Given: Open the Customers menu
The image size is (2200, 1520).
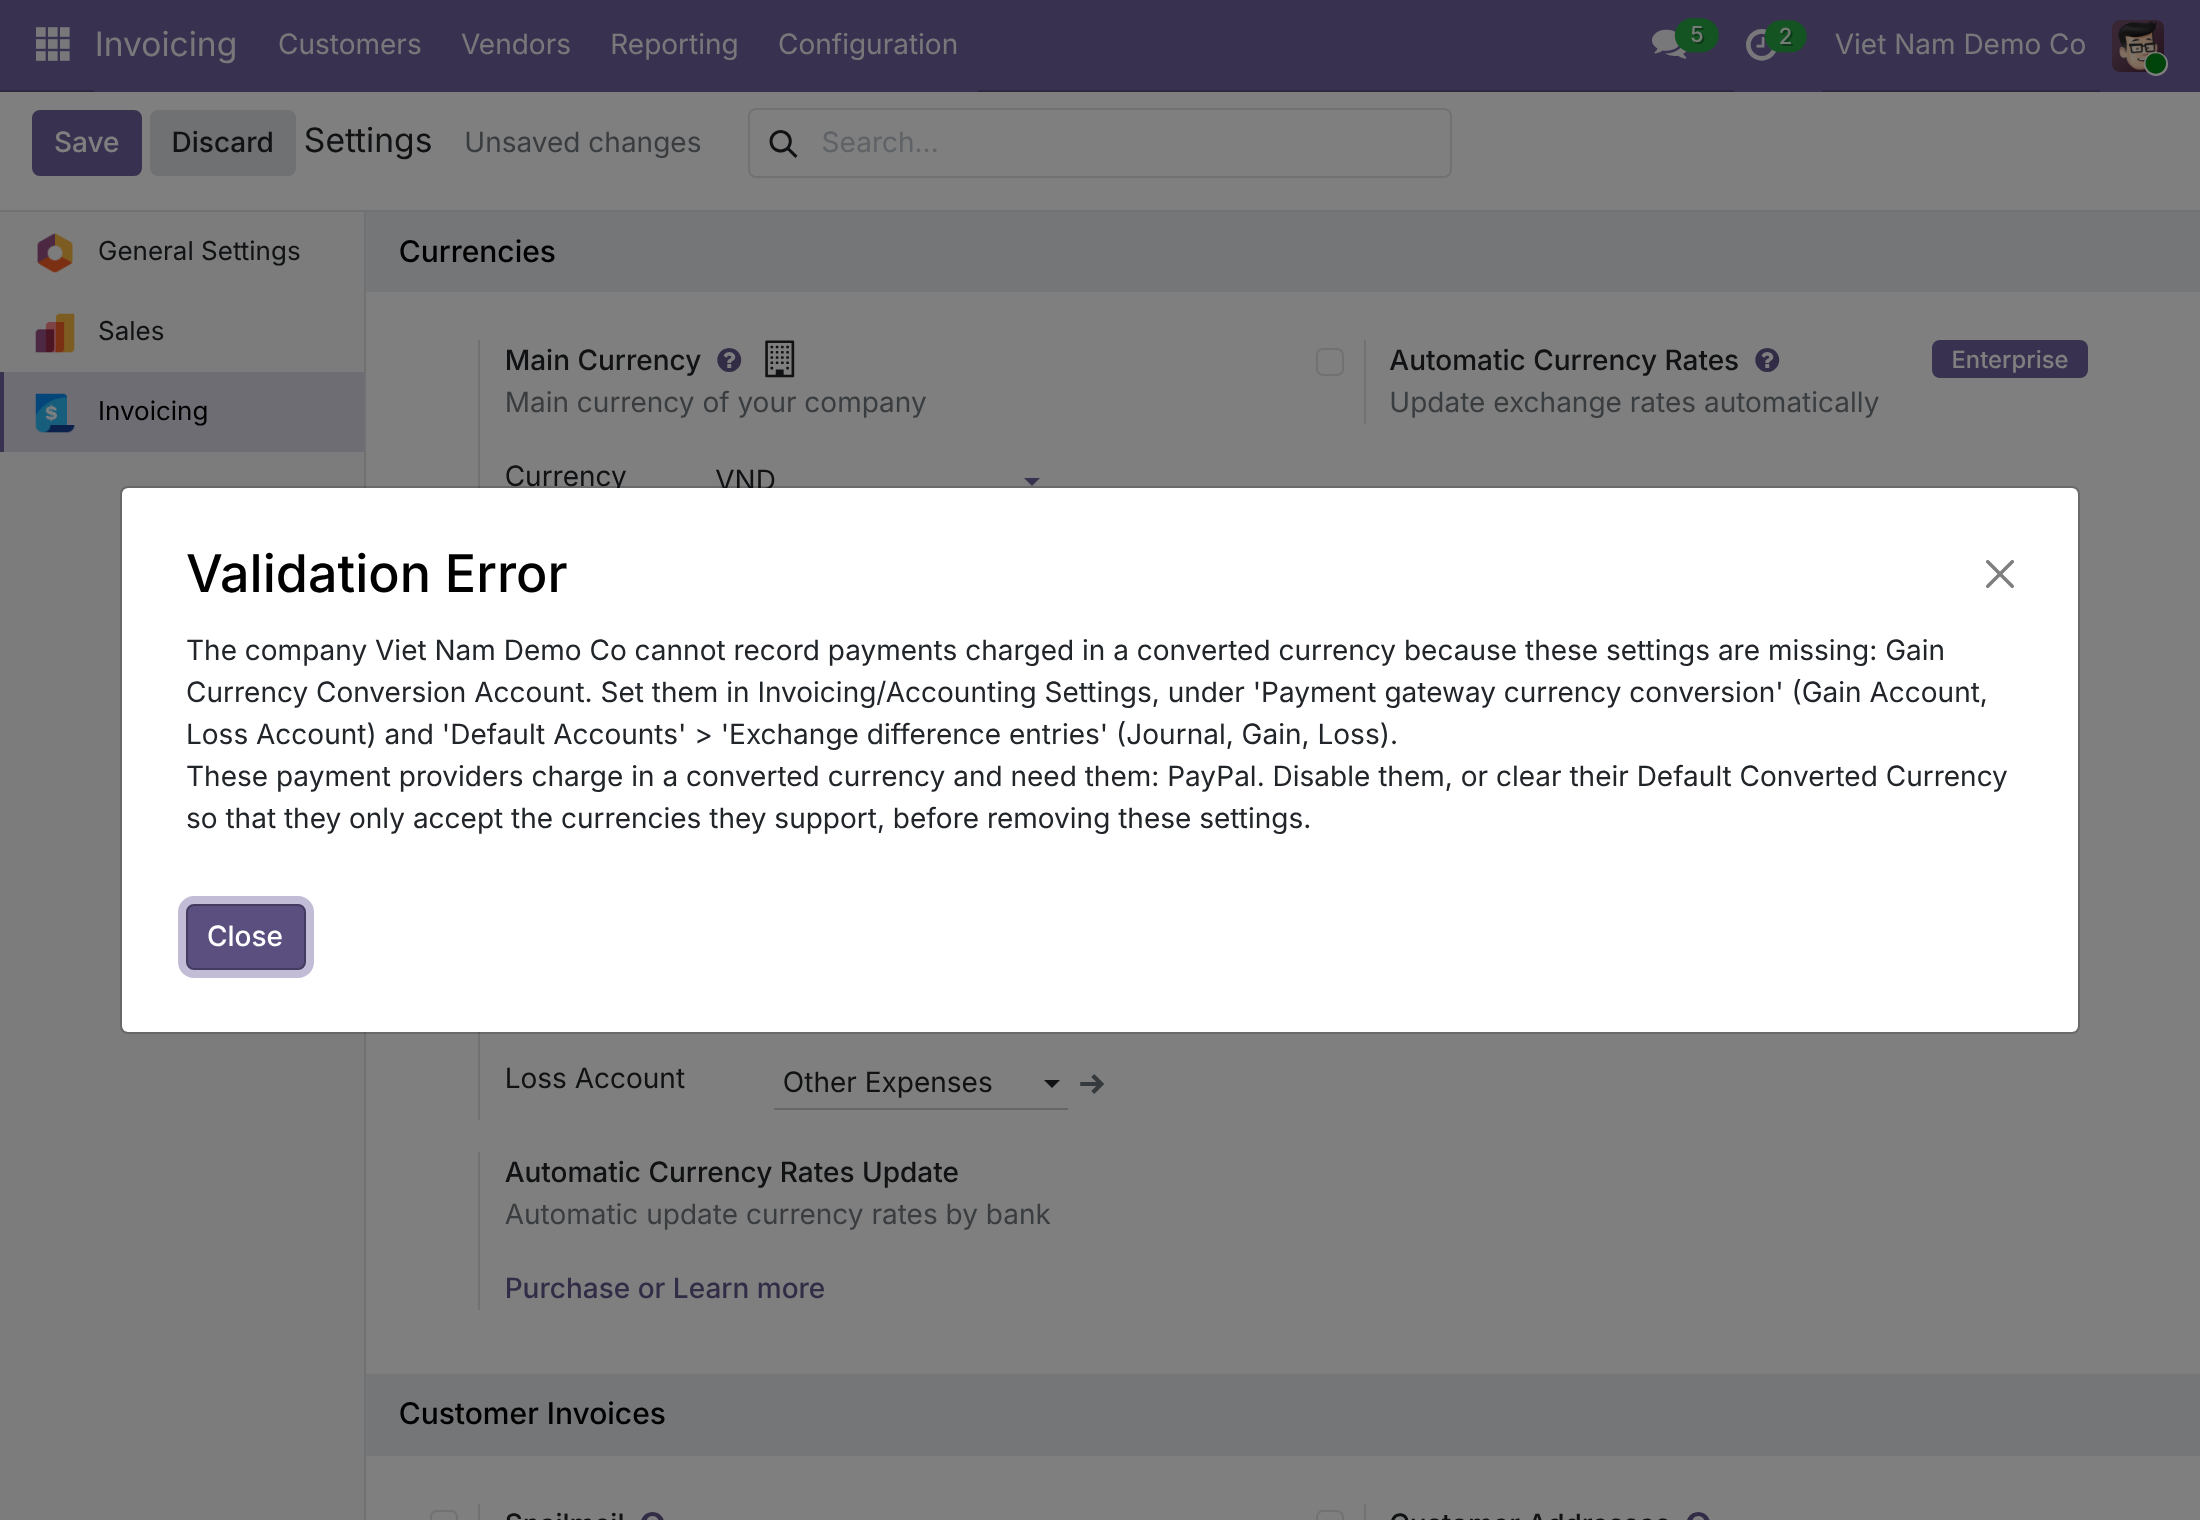Looking at the screenshot, I should point(349,44).
